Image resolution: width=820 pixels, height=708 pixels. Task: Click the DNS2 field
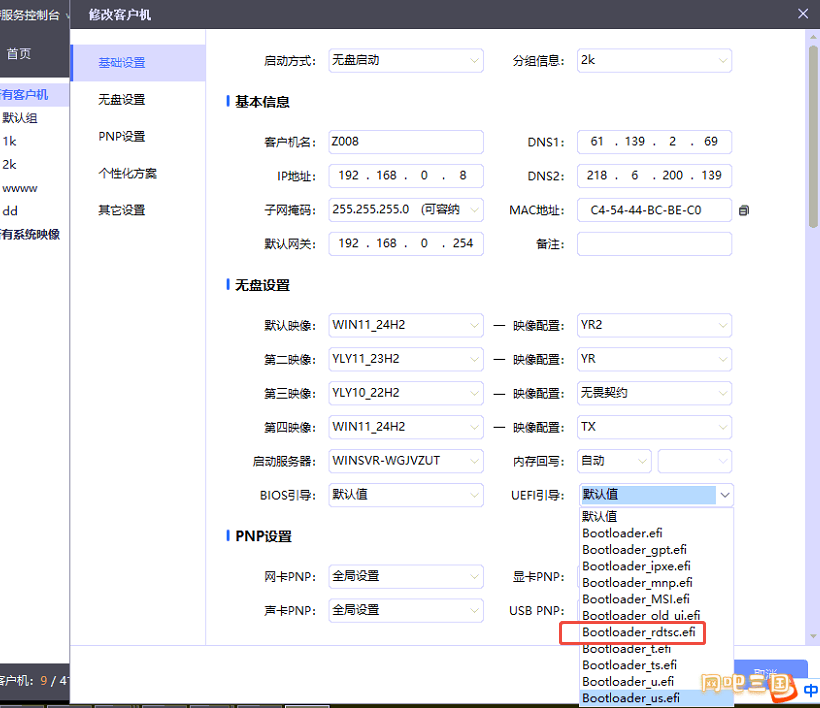pyautogui.click(x=654, y=176)
